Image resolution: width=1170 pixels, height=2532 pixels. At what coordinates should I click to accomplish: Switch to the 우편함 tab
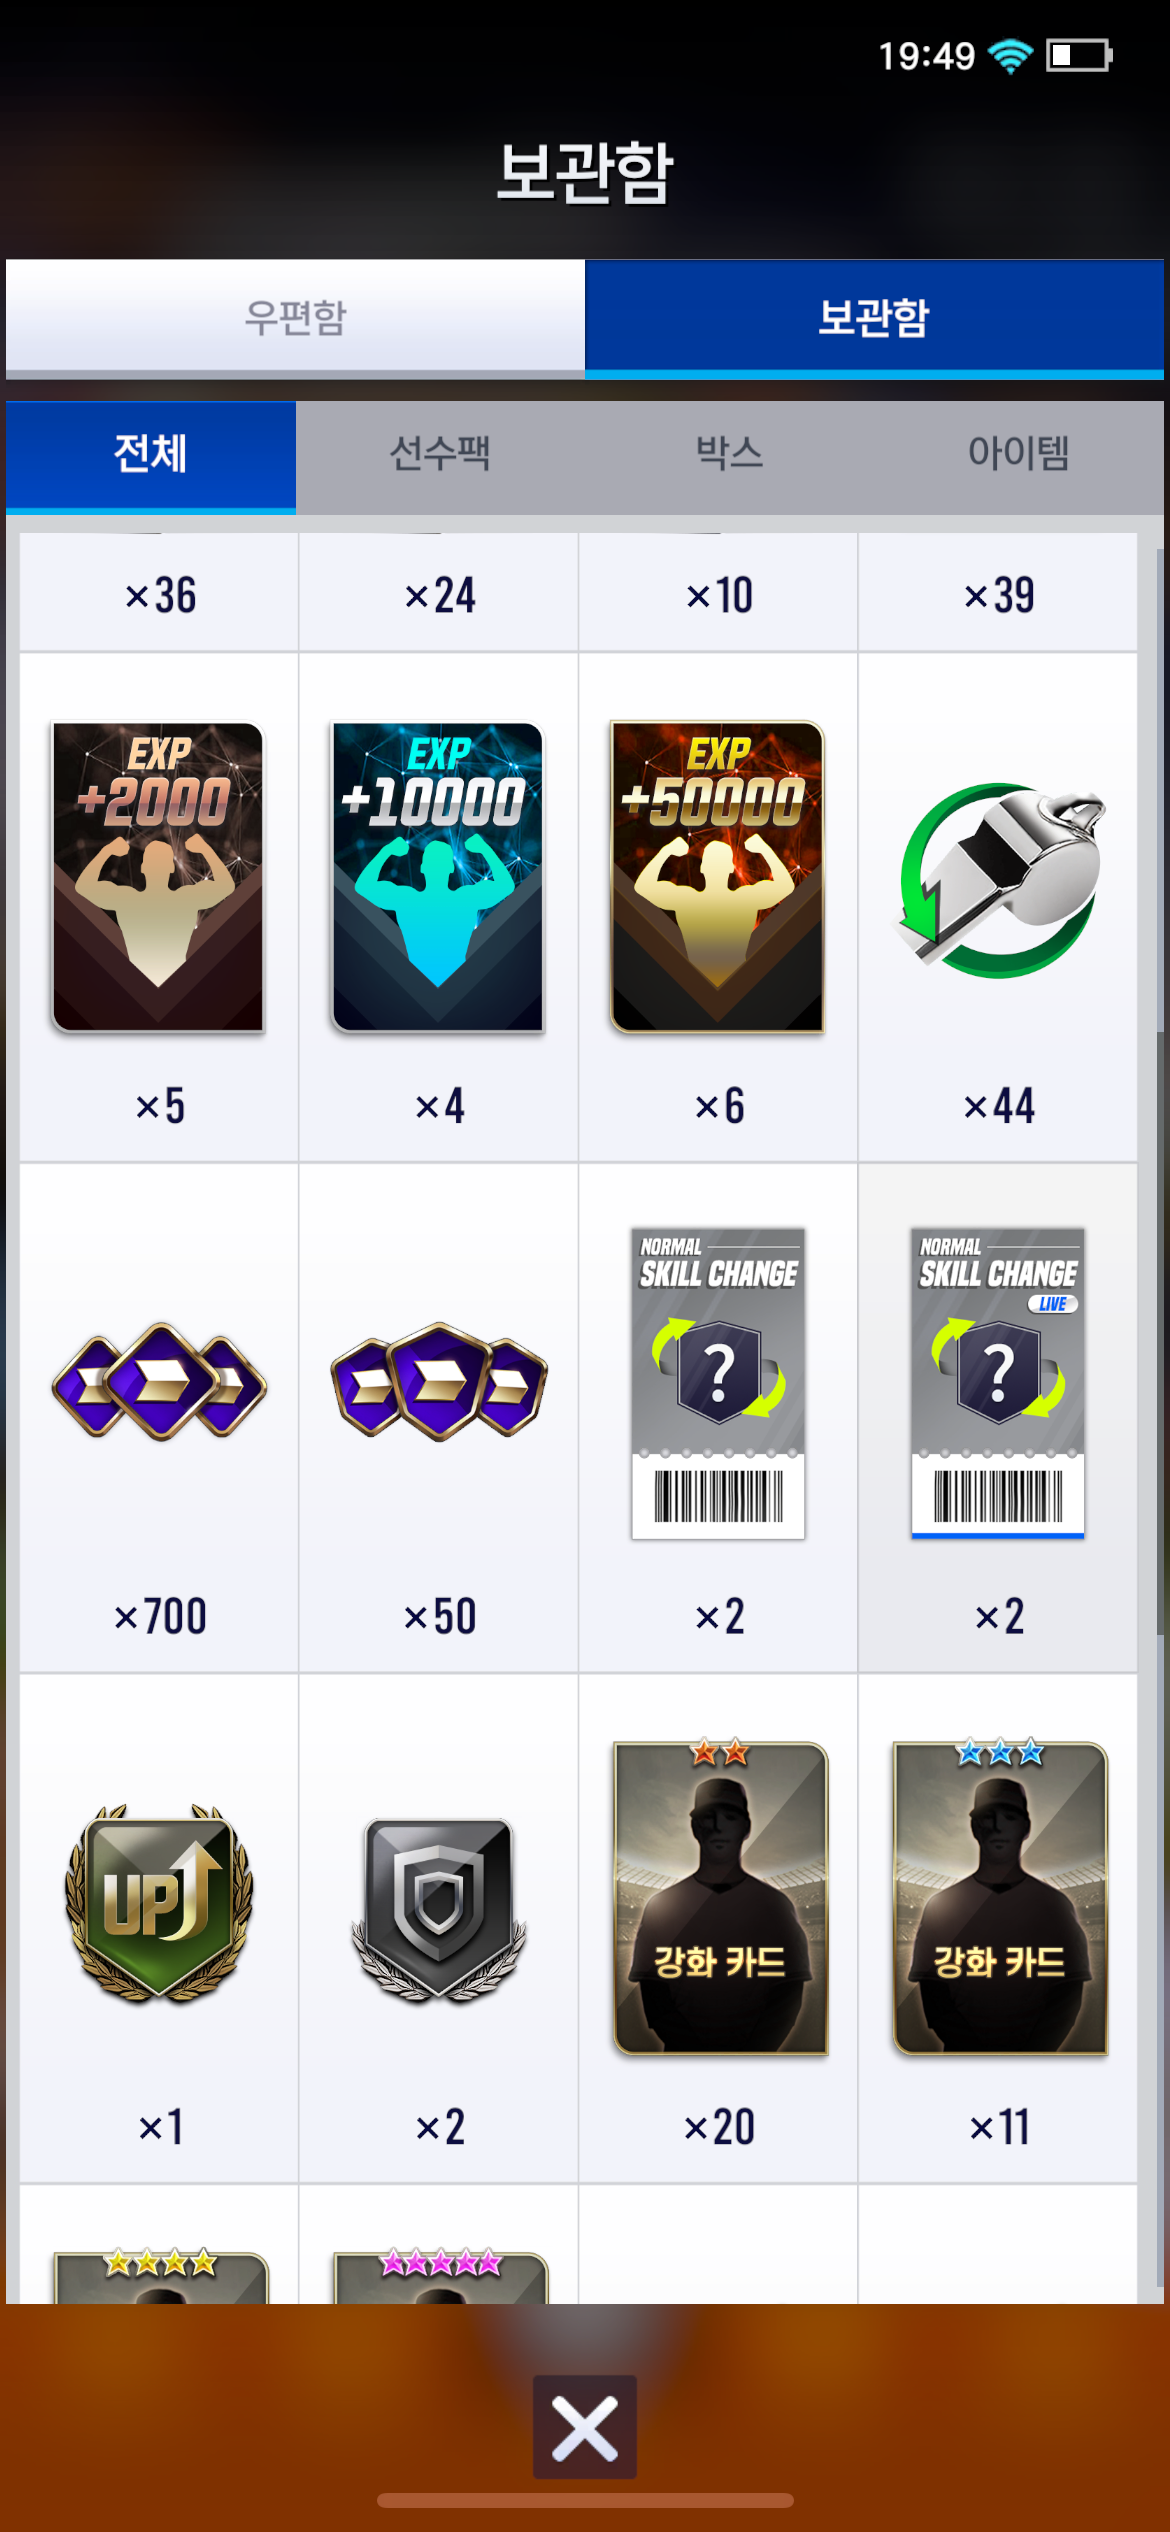click(x=295, y=318)
